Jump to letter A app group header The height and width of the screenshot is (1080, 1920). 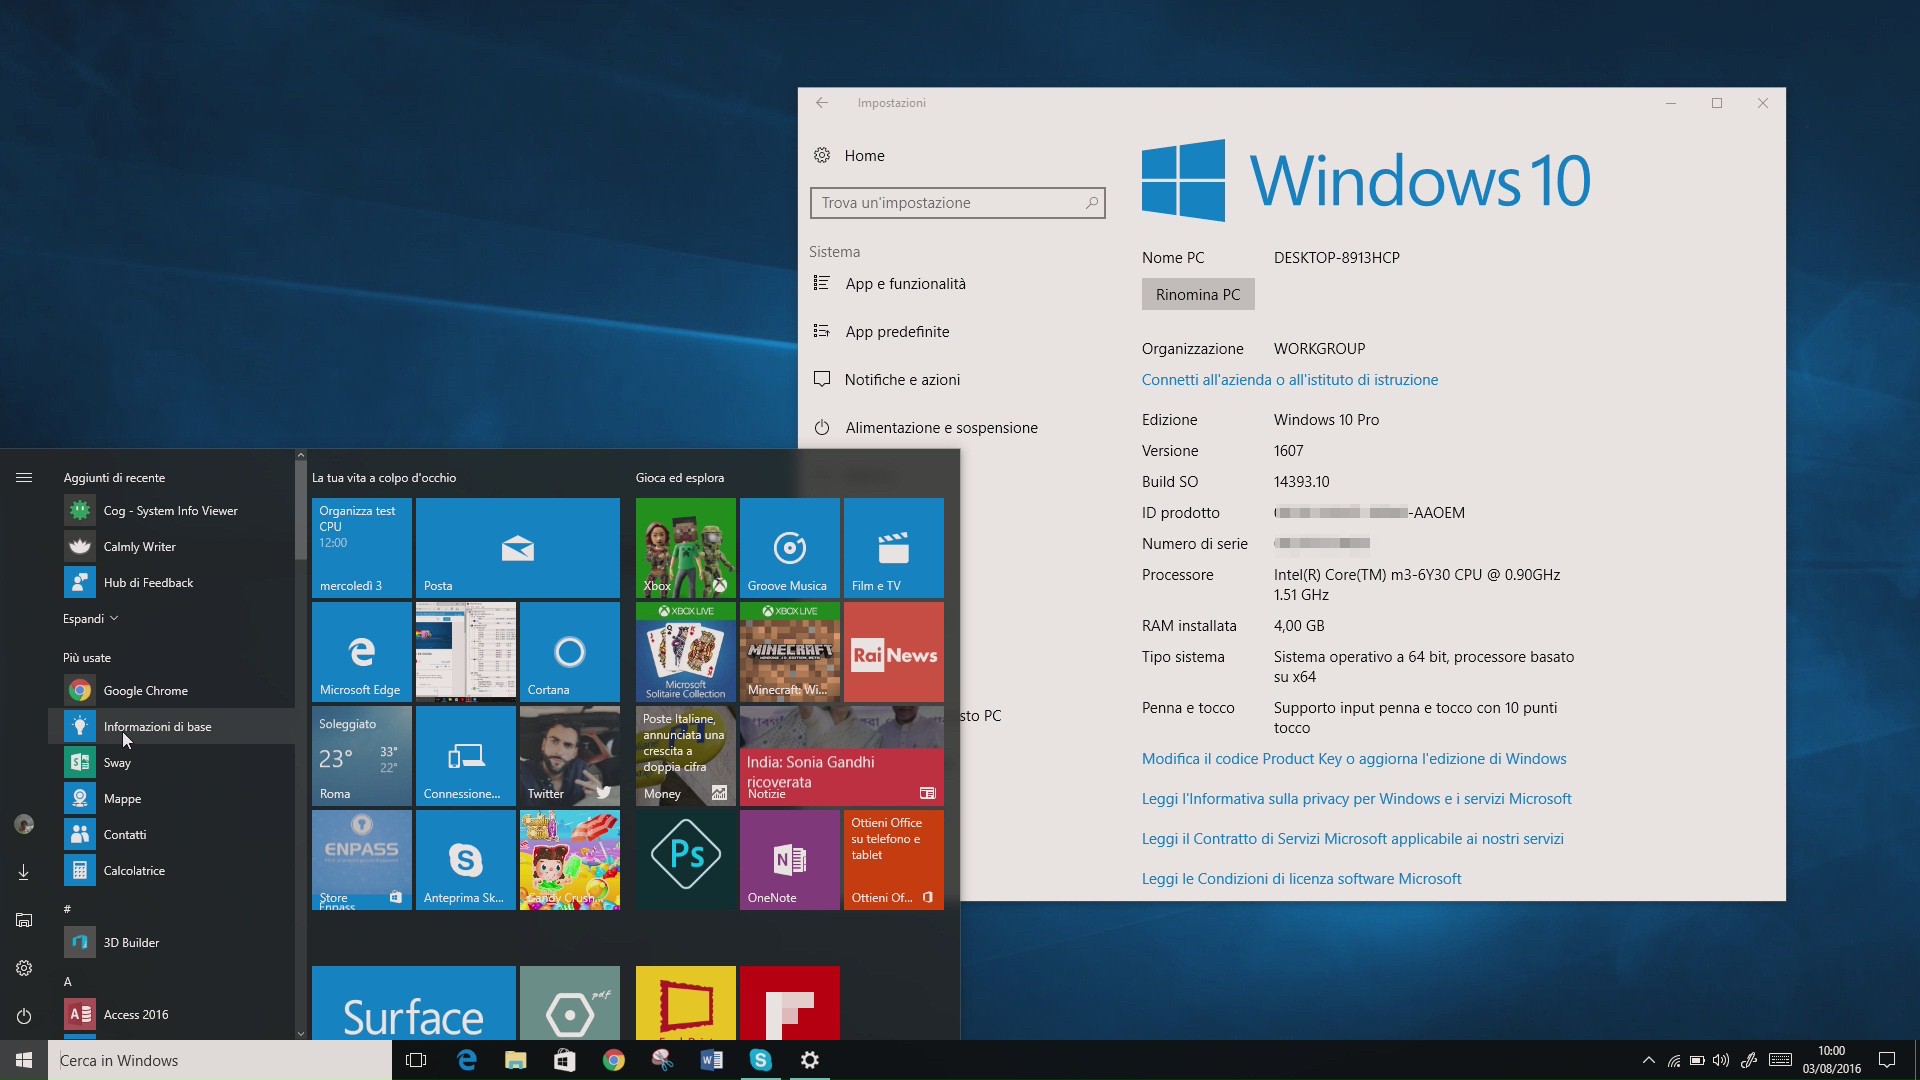68,982
